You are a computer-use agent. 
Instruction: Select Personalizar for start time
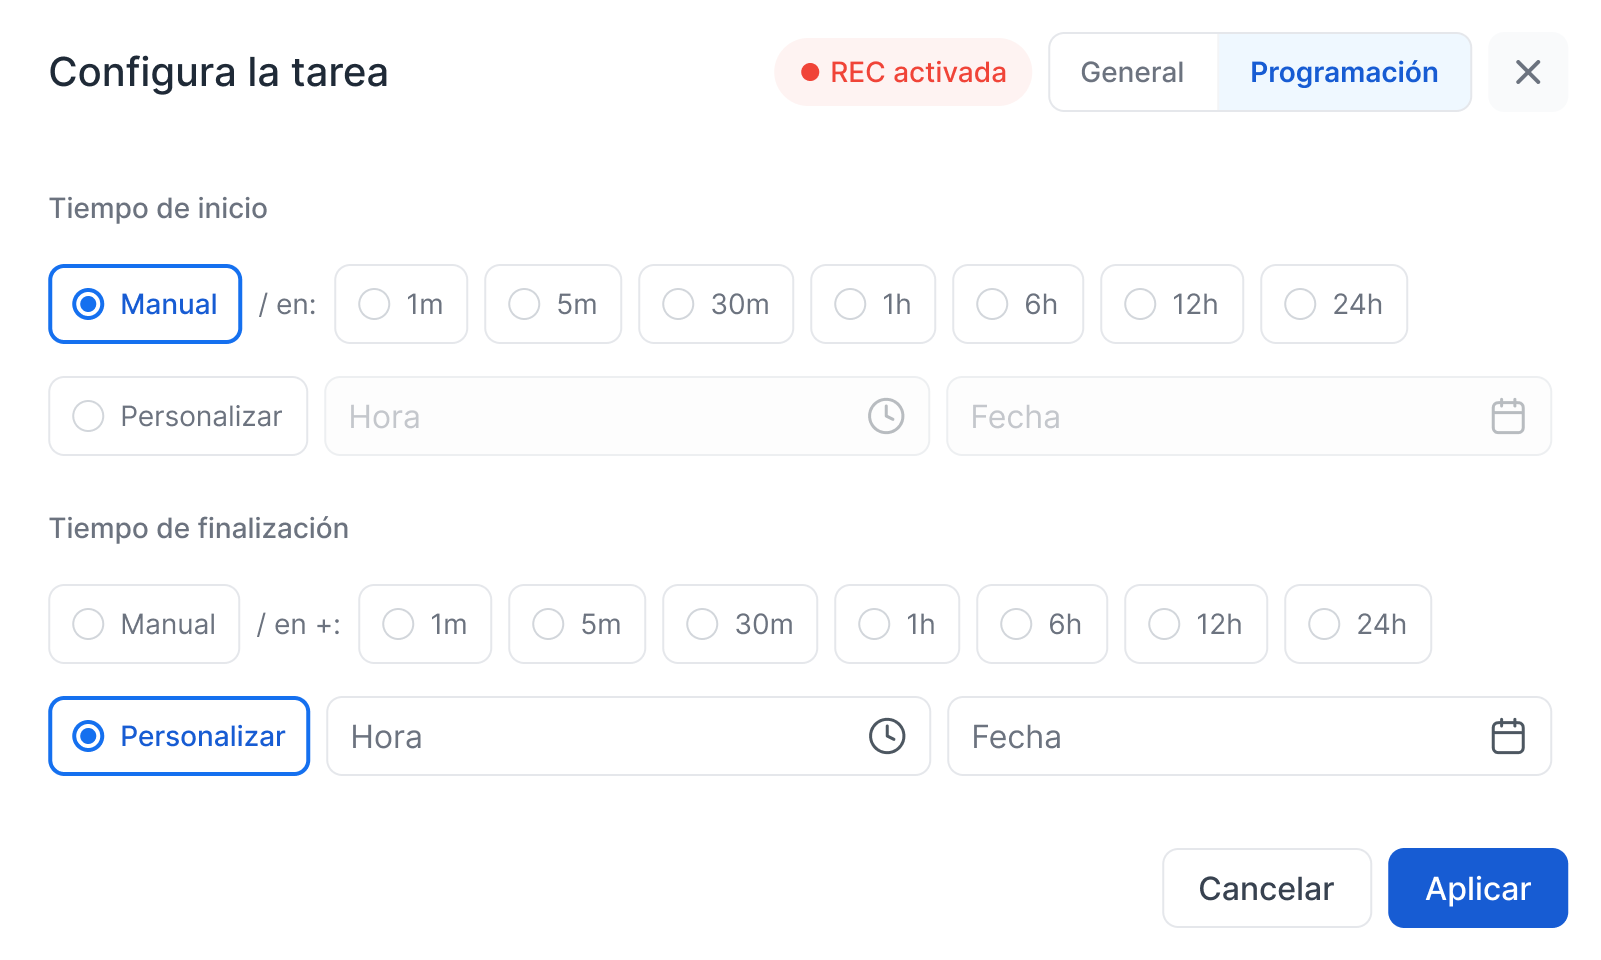click(178, 416)
